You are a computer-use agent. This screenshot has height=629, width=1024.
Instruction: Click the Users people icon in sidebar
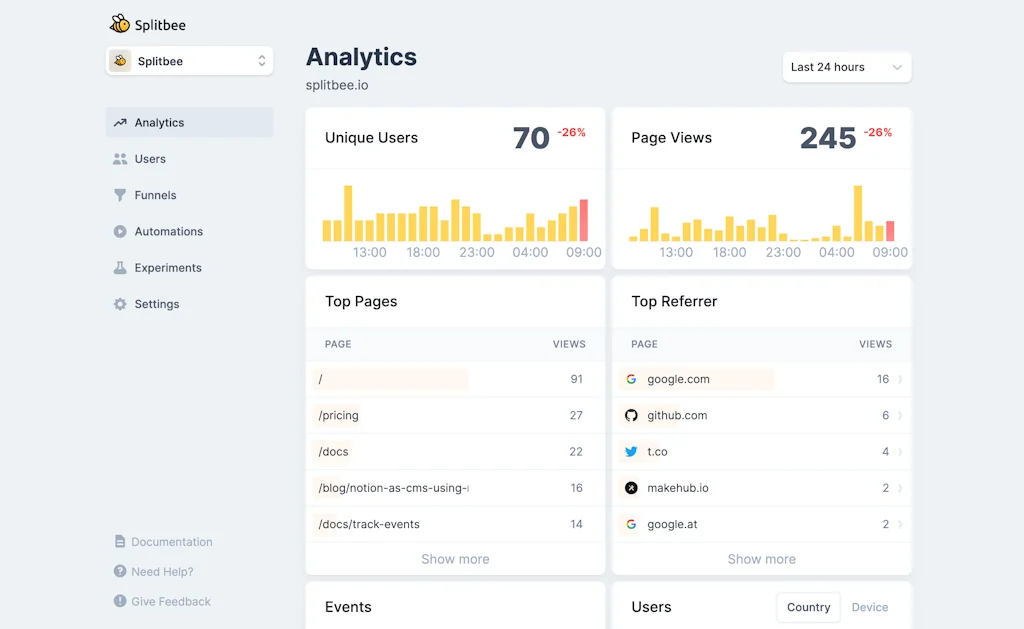point(120,159)
